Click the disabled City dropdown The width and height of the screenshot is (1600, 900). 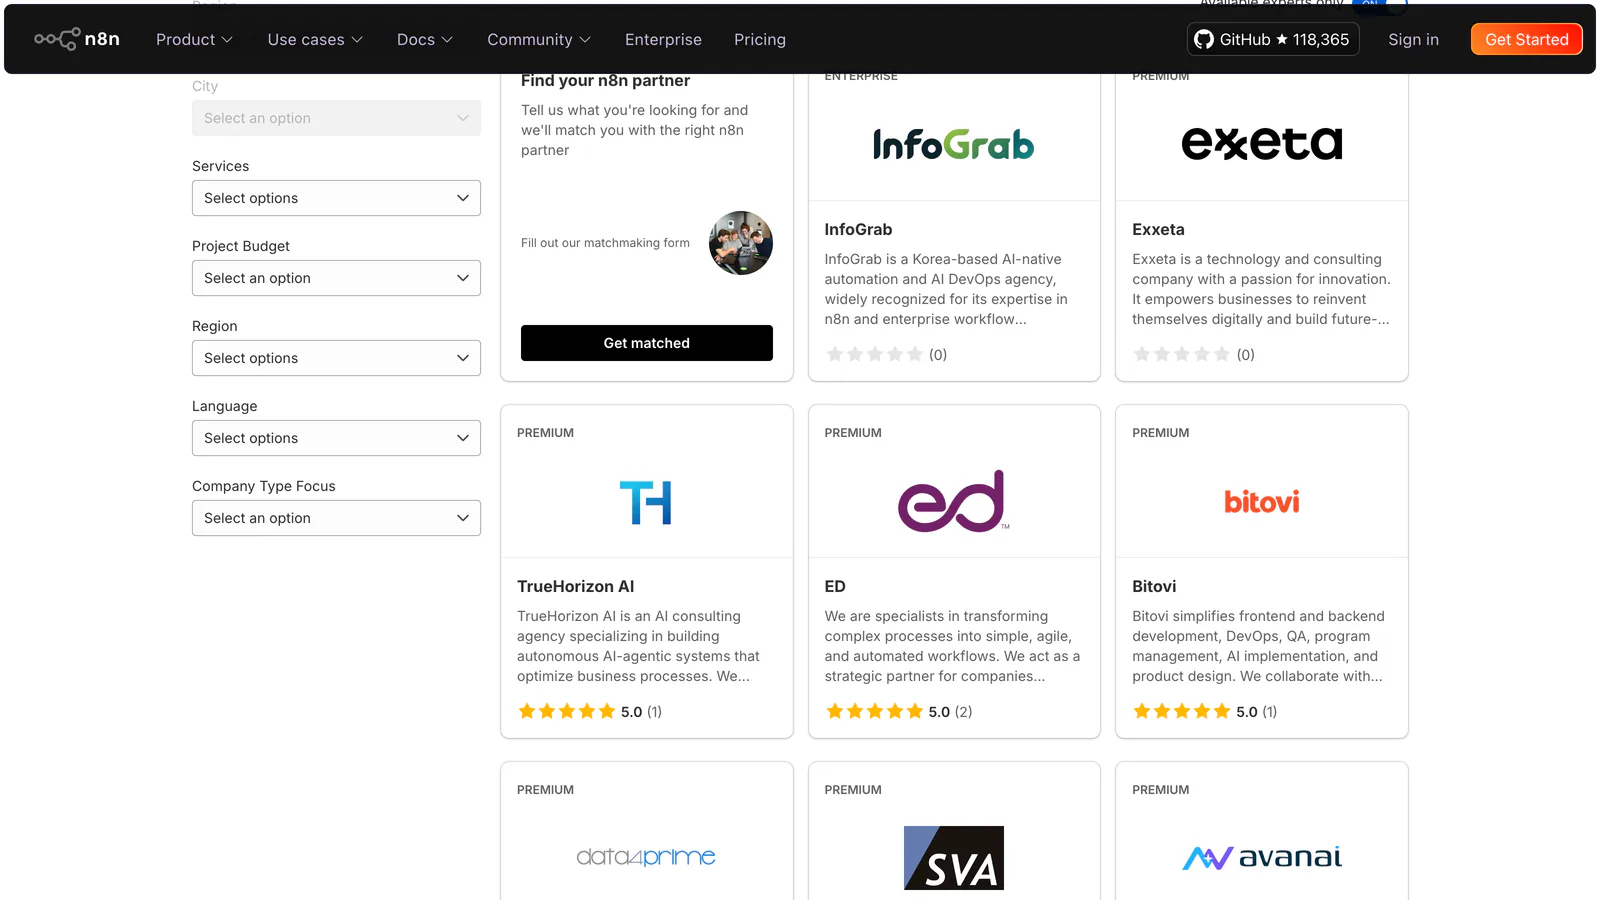[336, 118]
